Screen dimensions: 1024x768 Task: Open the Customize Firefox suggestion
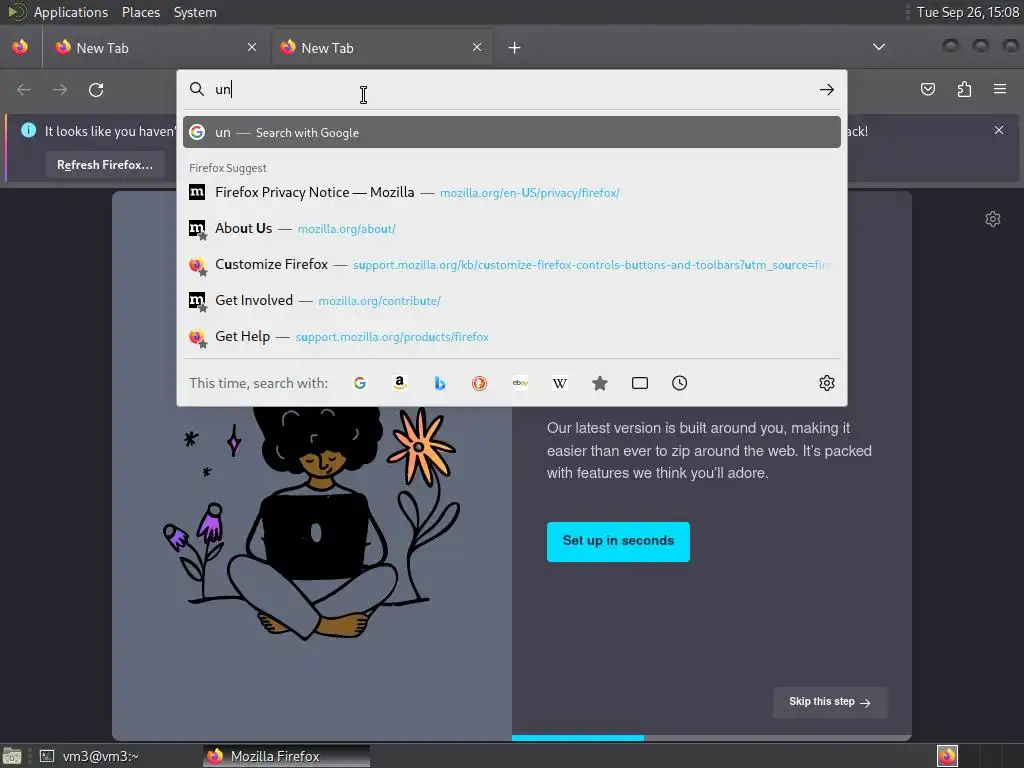tap(512, 264)
